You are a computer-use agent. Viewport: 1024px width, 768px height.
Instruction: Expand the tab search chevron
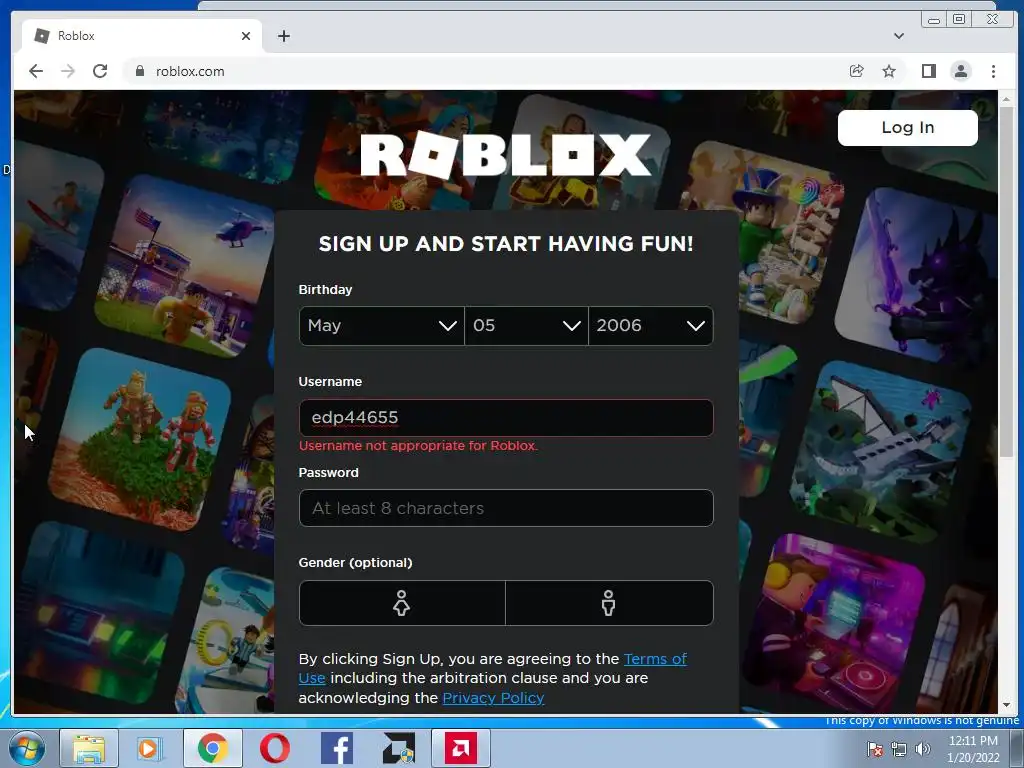[x=899, y=36]
